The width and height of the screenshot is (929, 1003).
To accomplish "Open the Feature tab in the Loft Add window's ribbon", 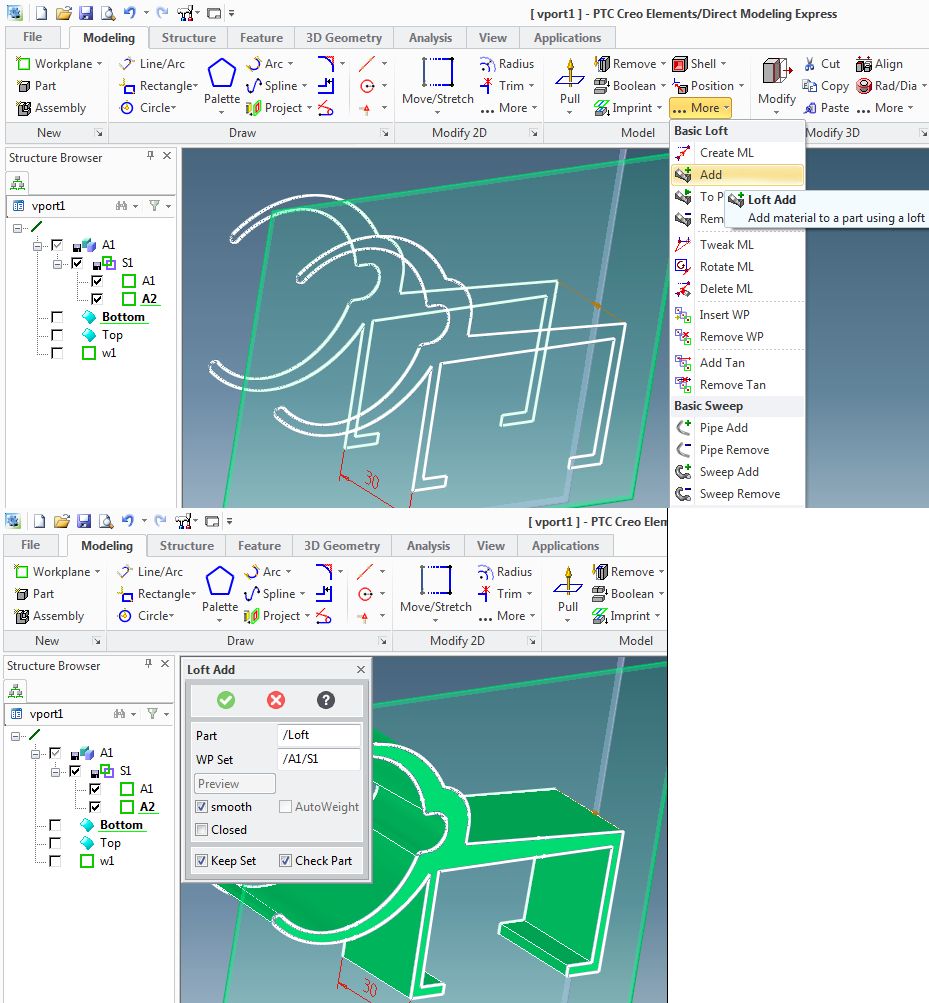I will click(259, 546).
